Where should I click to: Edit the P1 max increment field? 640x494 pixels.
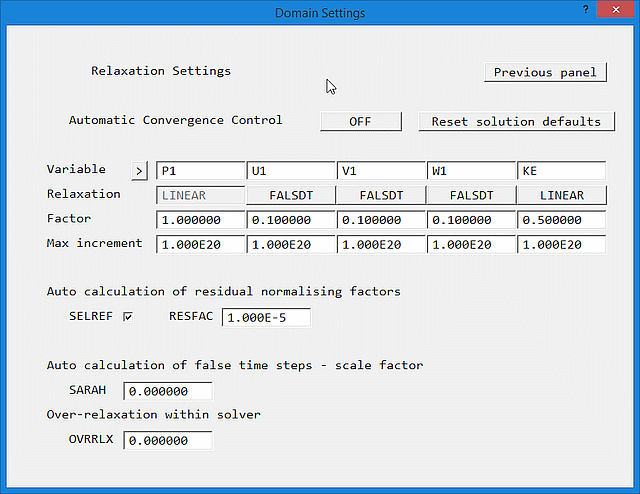pyautogui.click(x=200, y=244)
